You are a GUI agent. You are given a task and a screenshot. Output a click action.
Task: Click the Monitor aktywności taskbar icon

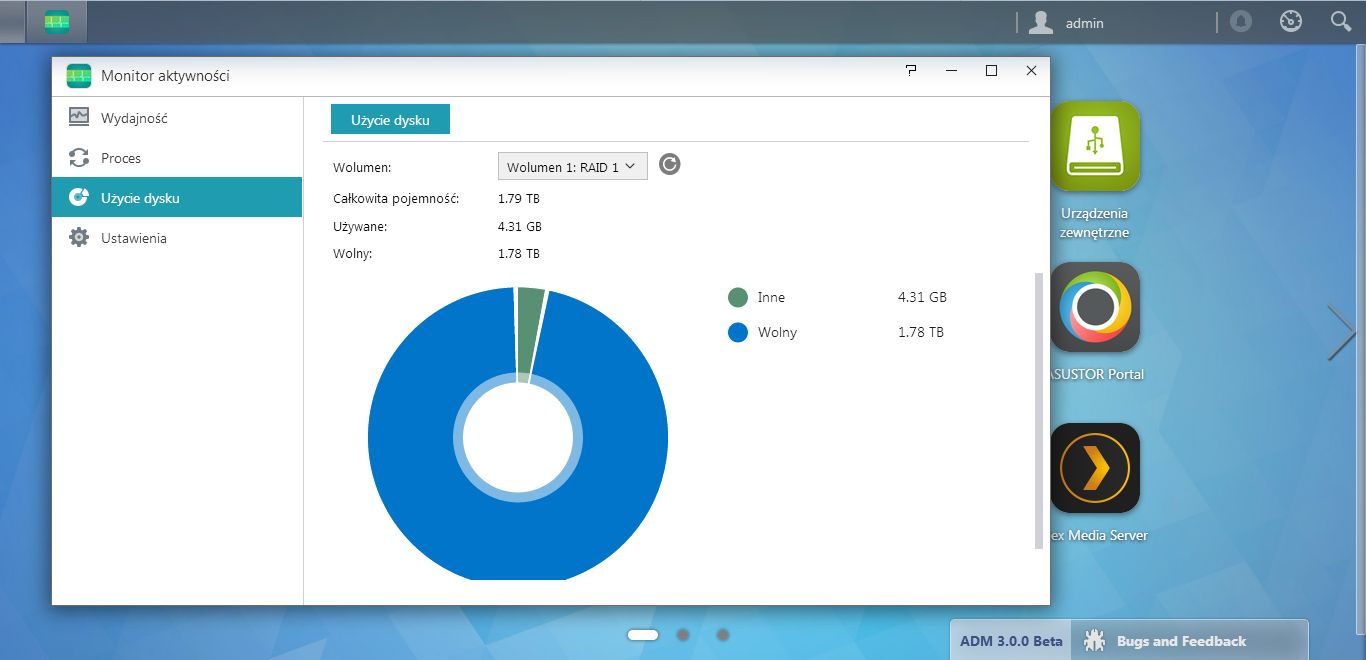57,22
